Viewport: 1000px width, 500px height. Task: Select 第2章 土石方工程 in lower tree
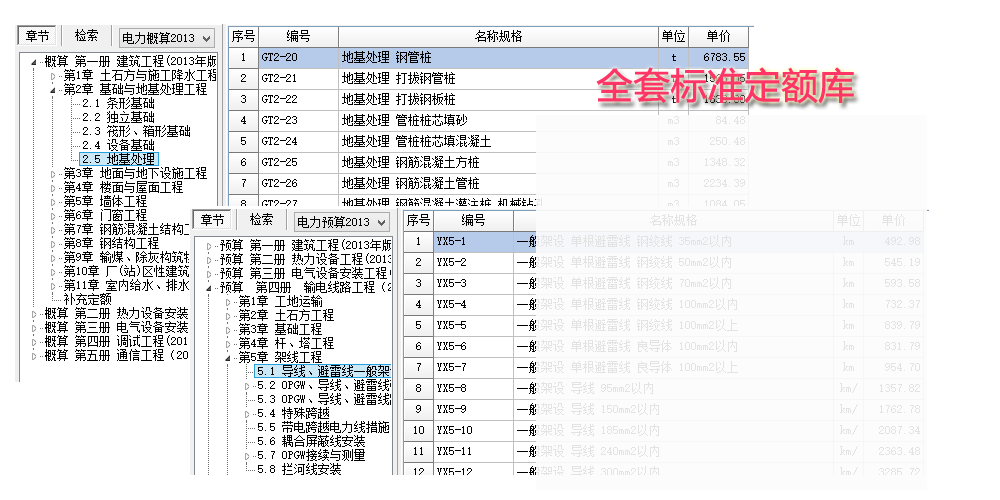[286, 315]
